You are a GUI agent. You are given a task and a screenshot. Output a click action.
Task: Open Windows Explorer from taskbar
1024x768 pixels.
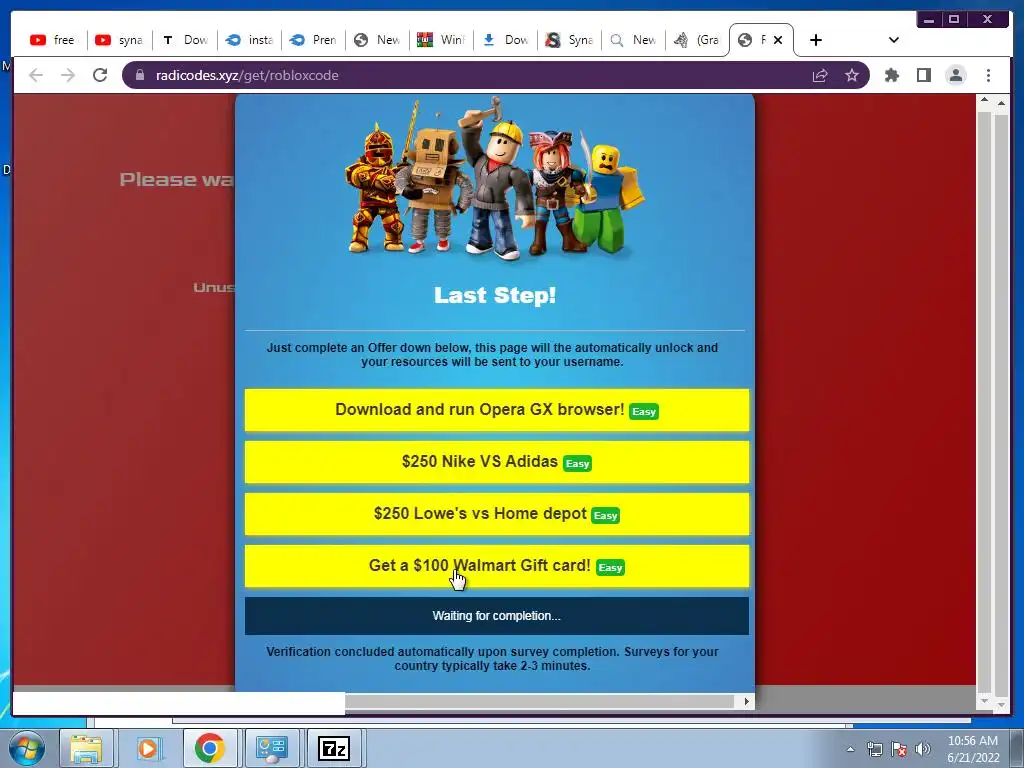86,748
